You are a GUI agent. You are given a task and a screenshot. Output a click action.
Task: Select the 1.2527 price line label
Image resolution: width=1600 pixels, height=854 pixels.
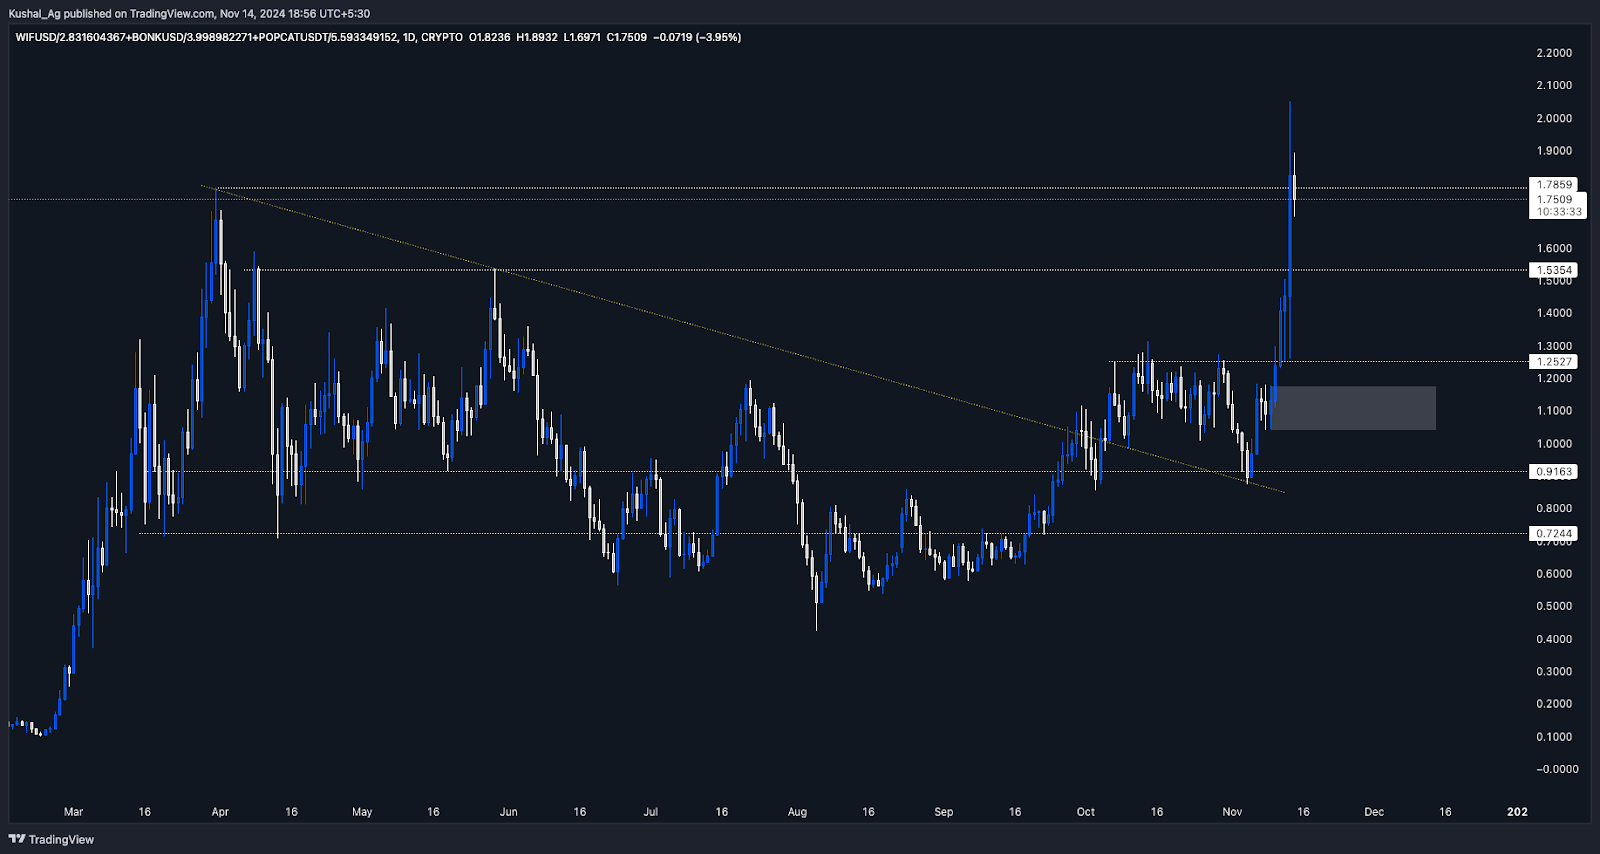(1555, 362)
